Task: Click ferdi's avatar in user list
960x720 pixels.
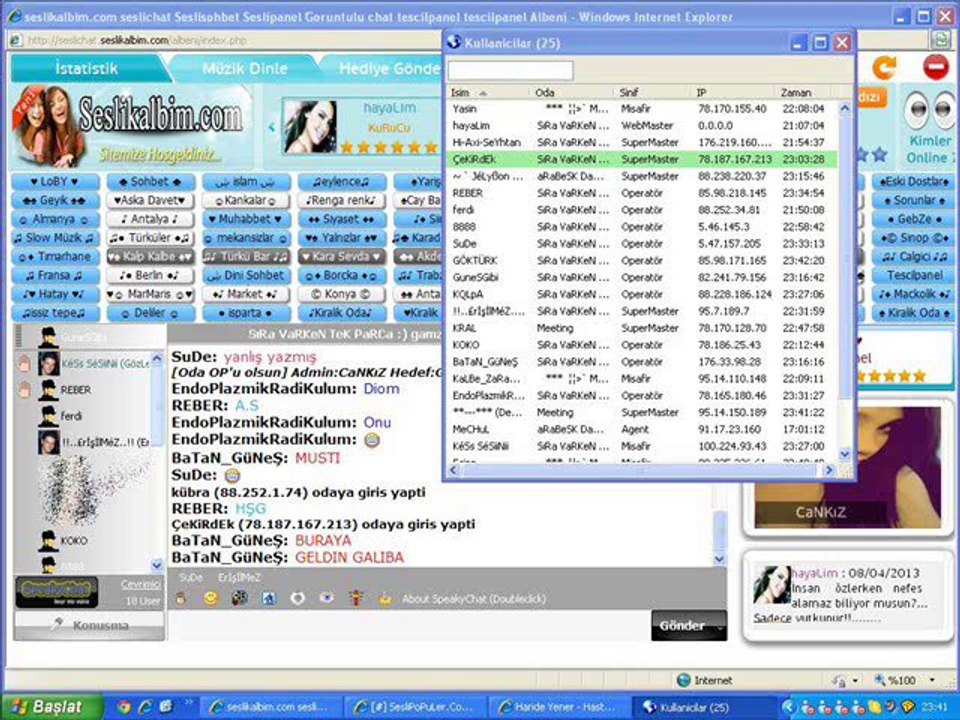Action: [x=48, y=416]
